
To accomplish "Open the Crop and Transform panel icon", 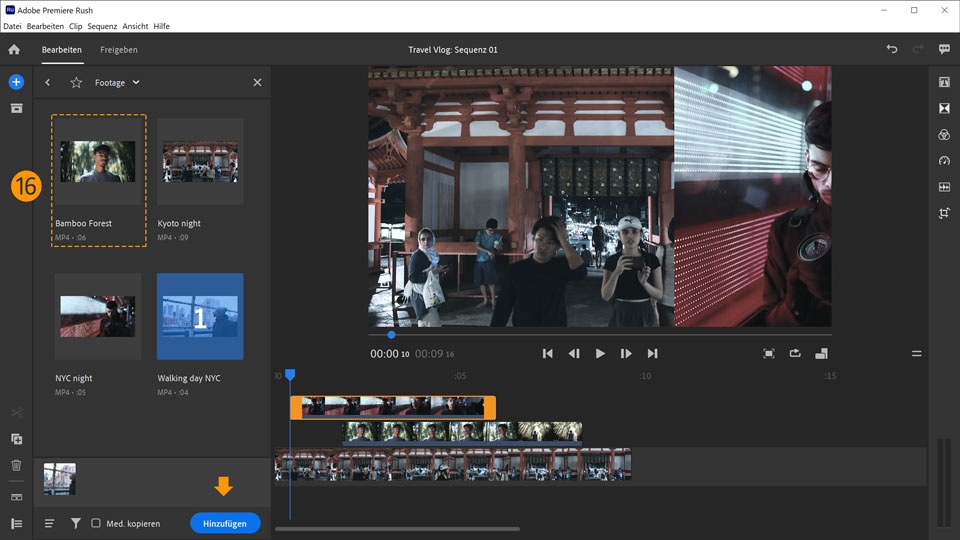I will 944,213.
